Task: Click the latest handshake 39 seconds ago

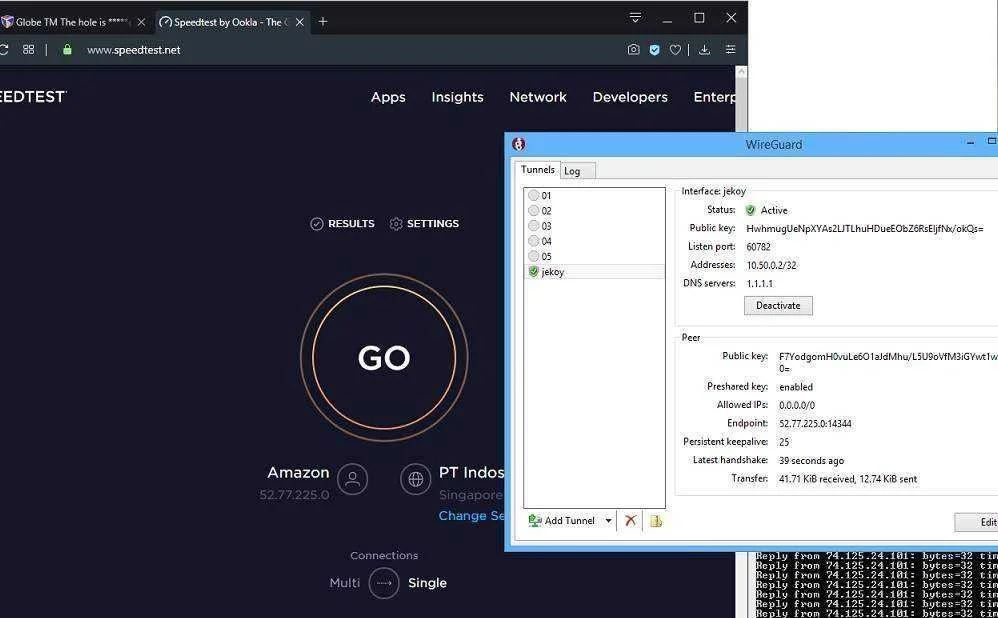Action: pos(812,460)
